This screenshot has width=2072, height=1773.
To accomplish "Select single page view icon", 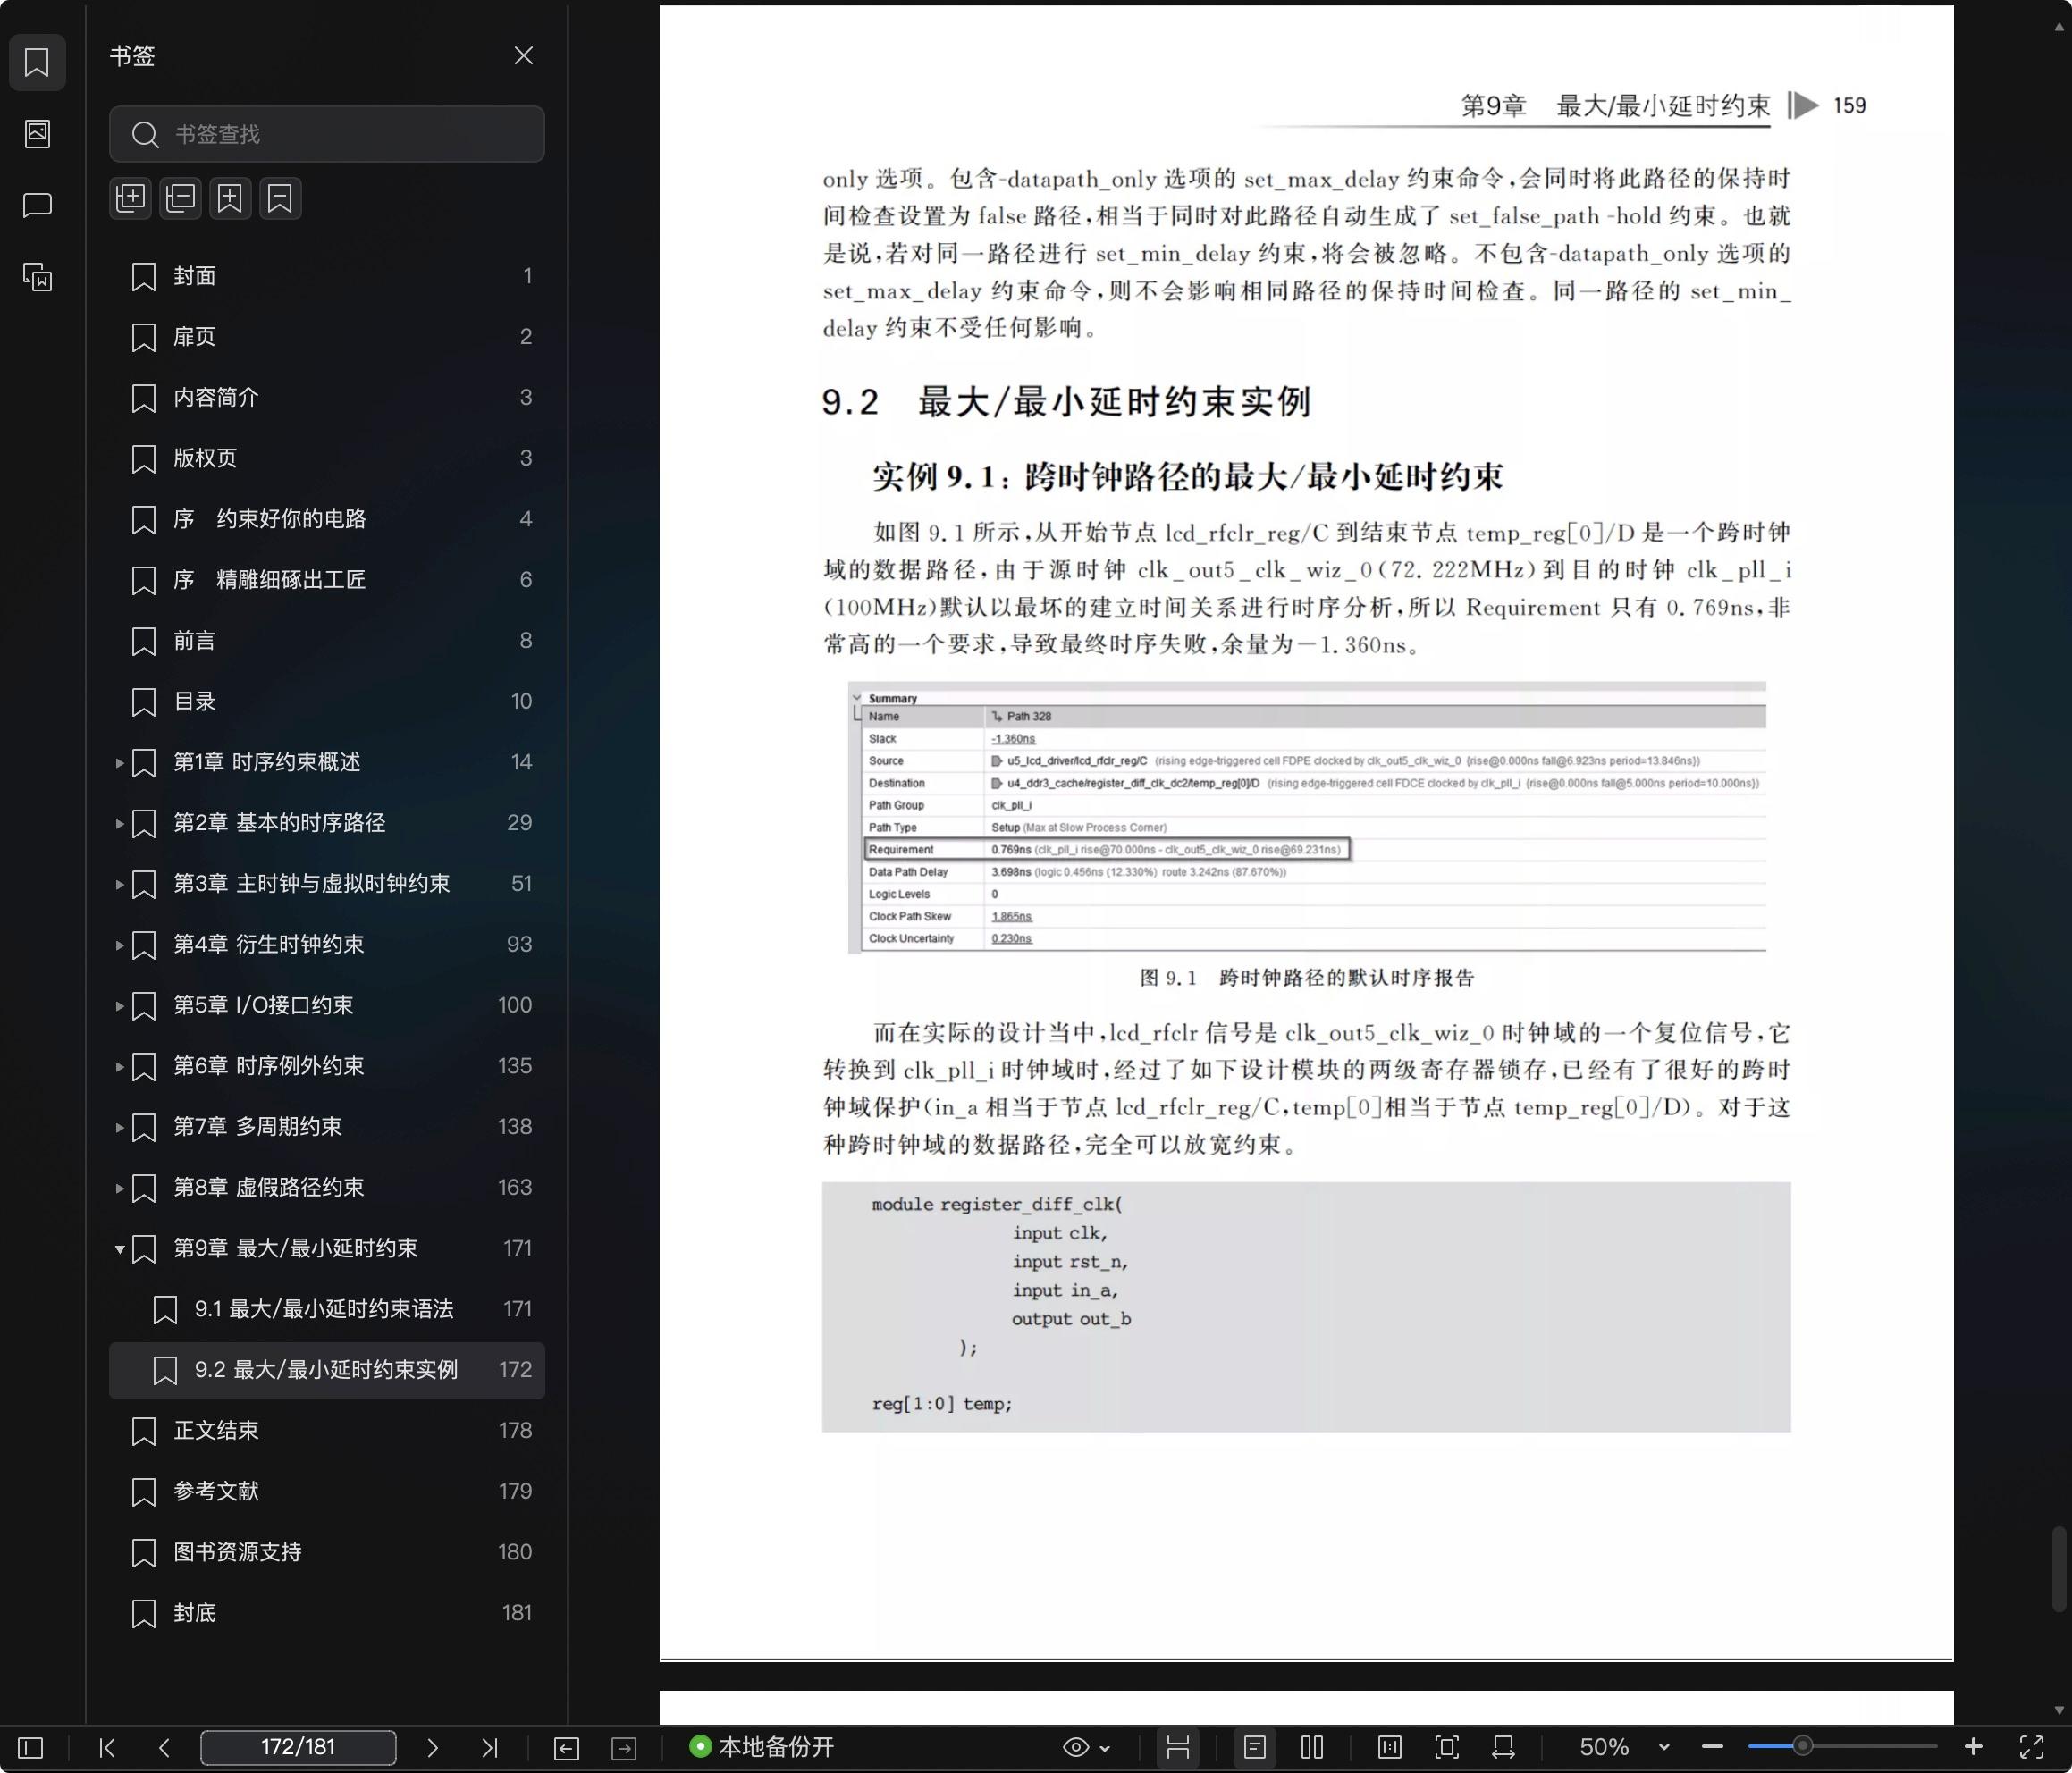I will 1255,1748.
